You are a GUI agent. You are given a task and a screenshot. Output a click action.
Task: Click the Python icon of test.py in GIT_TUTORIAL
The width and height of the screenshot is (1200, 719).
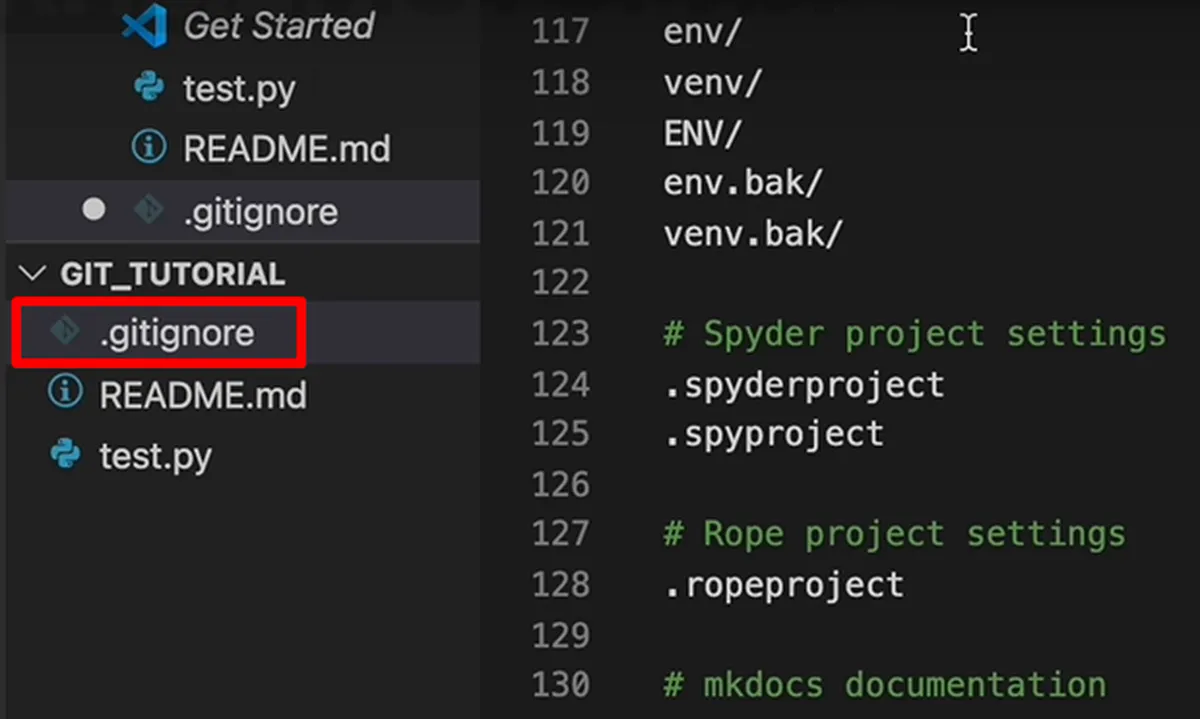pos(66,456)
